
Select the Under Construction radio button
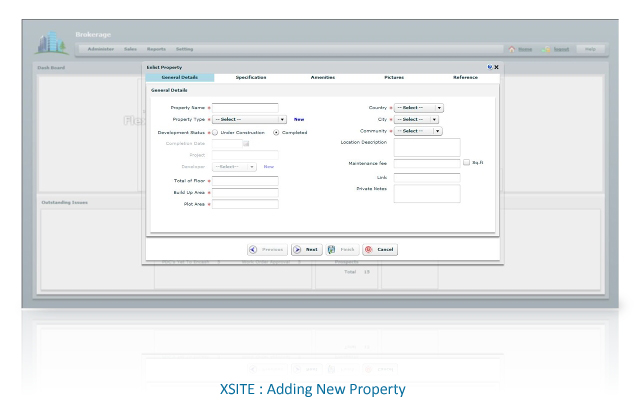(x=215, y=132)
